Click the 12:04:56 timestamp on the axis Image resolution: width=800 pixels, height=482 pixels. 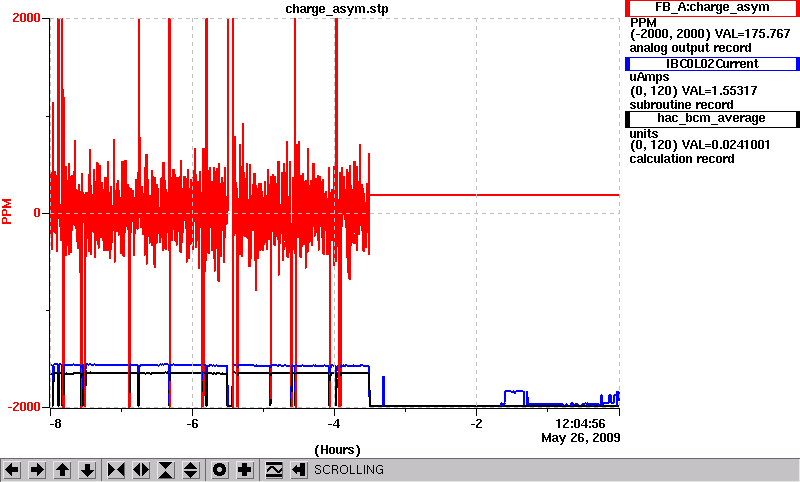point(580,424)
